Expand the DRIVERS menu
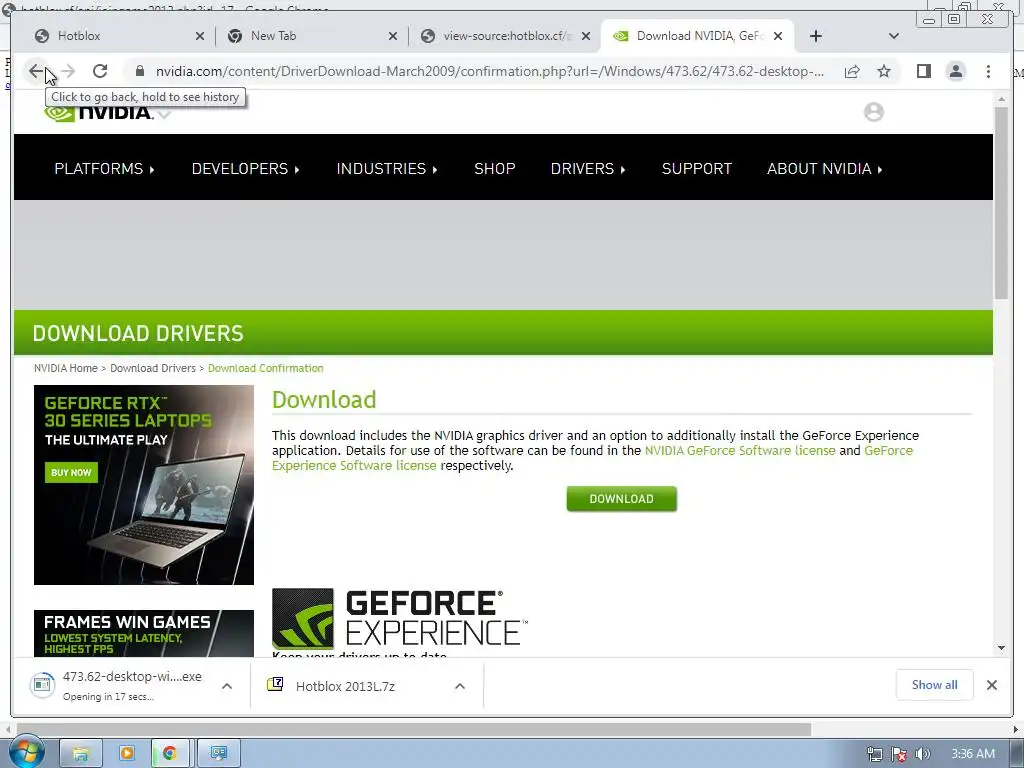Viewport: 1024px width, 768px height. coord(588,168)
